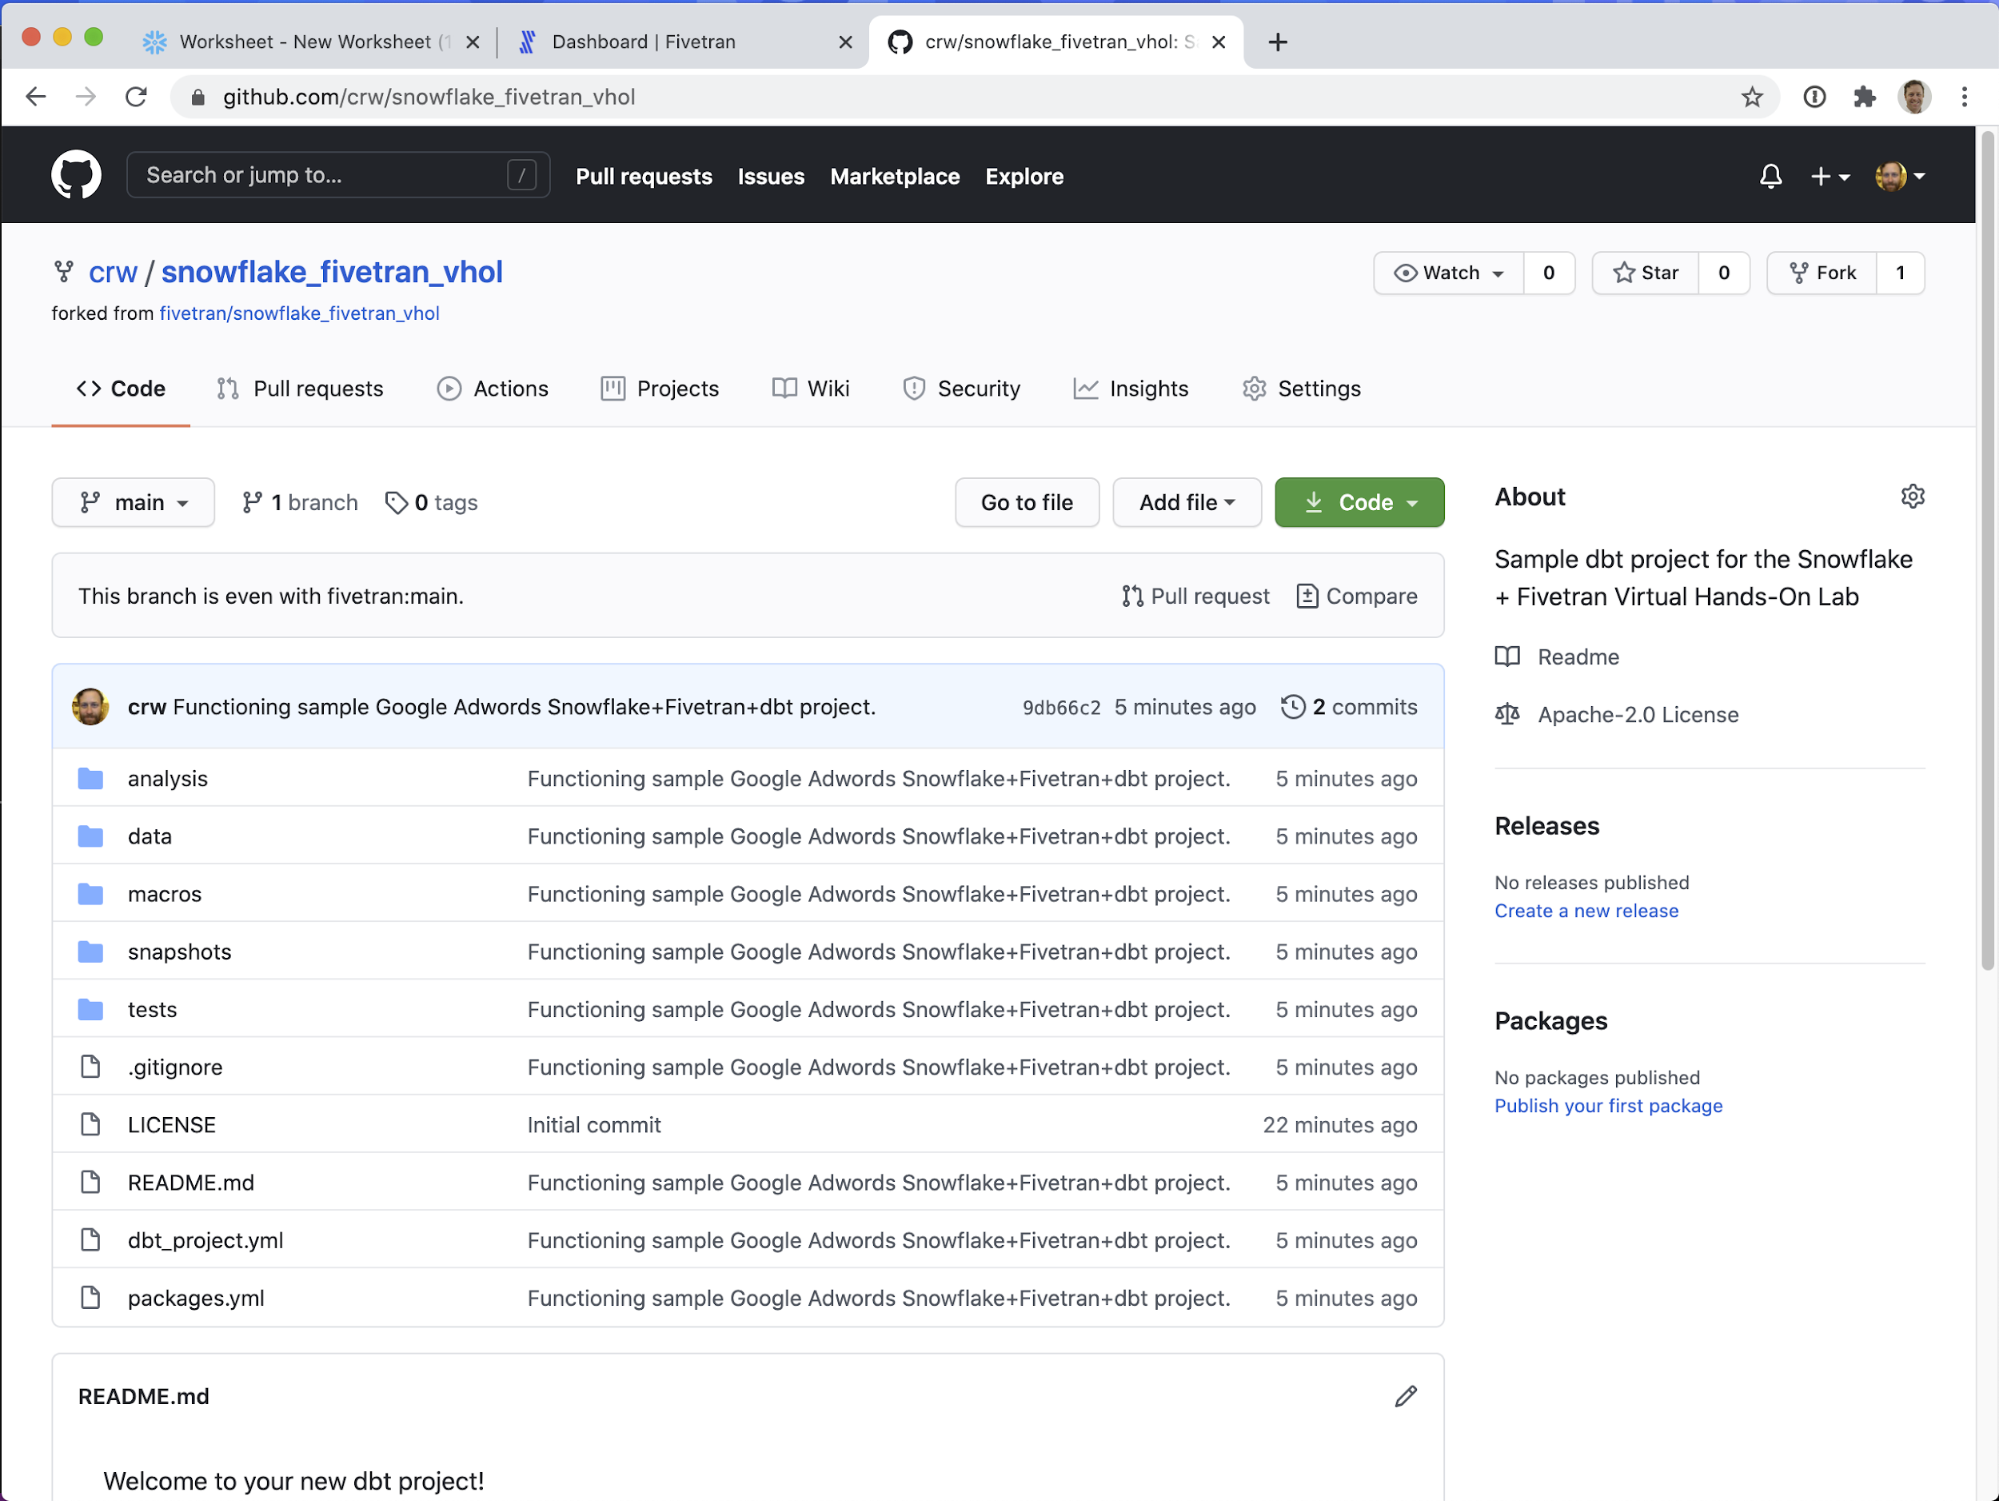Image resolution: width=1999 pixels, height=1501 pixels.
Task: Click the Go to file button
Action: (1026, 502)
